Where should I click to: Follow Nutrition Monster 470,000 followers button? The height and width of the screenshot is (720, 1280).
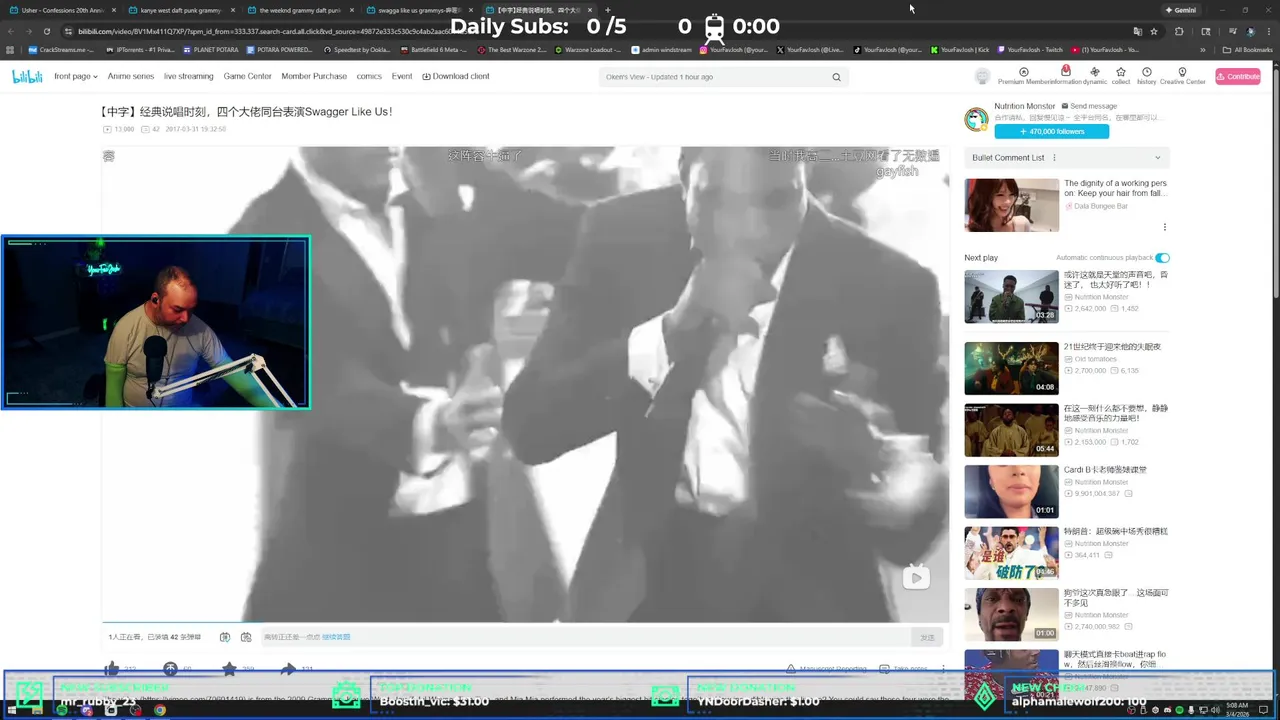[1051, 131]
